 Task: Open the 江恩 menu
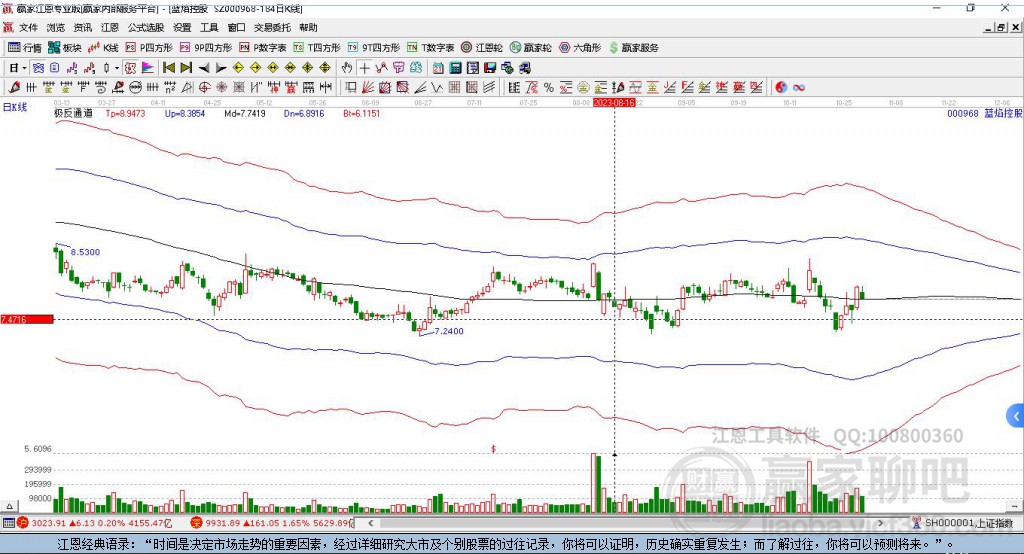coord(110,27)
